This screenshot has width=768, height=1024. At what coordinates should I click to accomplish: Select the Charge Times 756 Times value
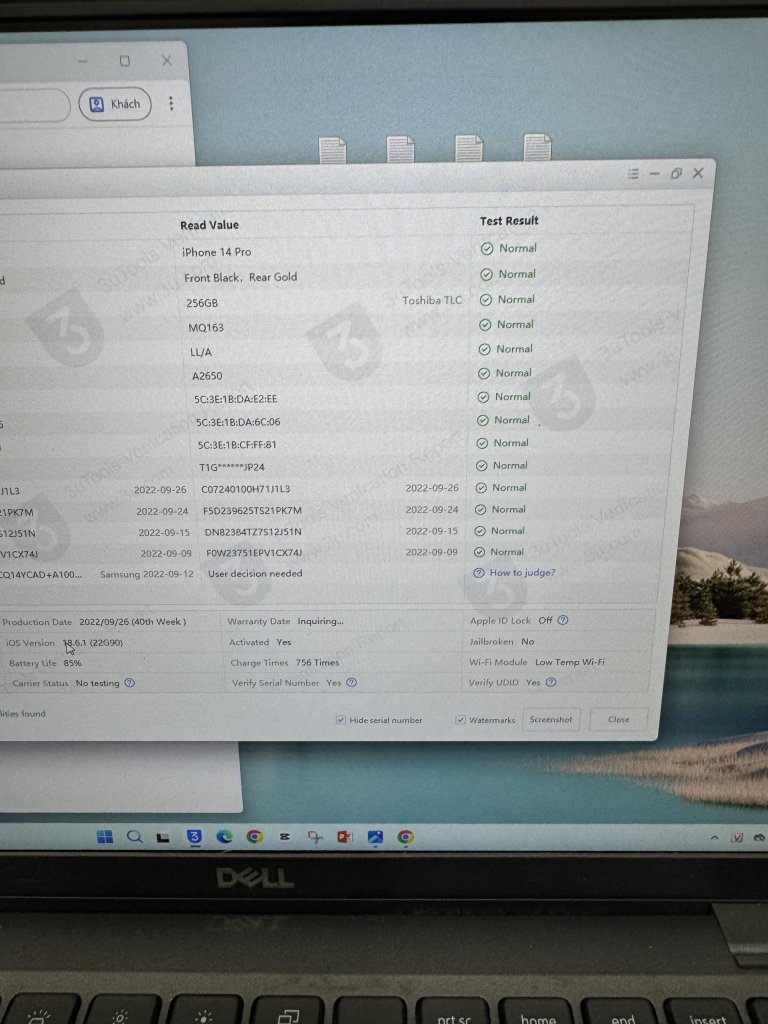pyautogui.click(x=317, y=662)
